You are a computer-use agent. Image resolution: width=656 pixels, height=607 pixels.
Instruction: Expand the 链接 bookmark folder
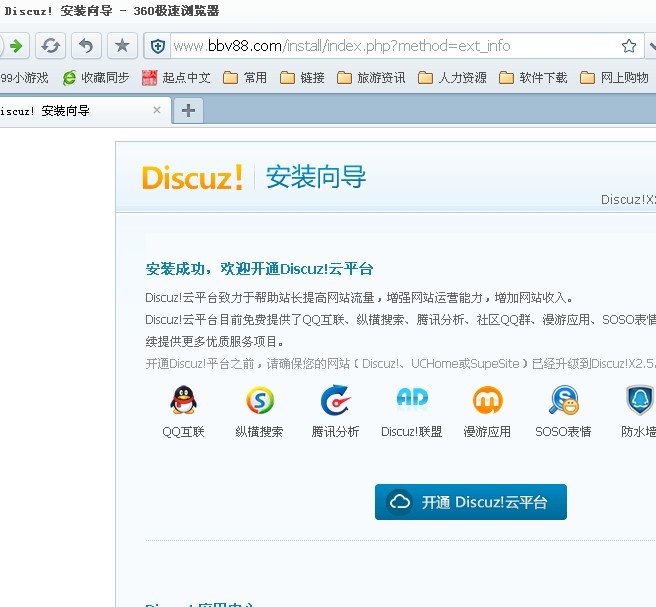(302, 78)
